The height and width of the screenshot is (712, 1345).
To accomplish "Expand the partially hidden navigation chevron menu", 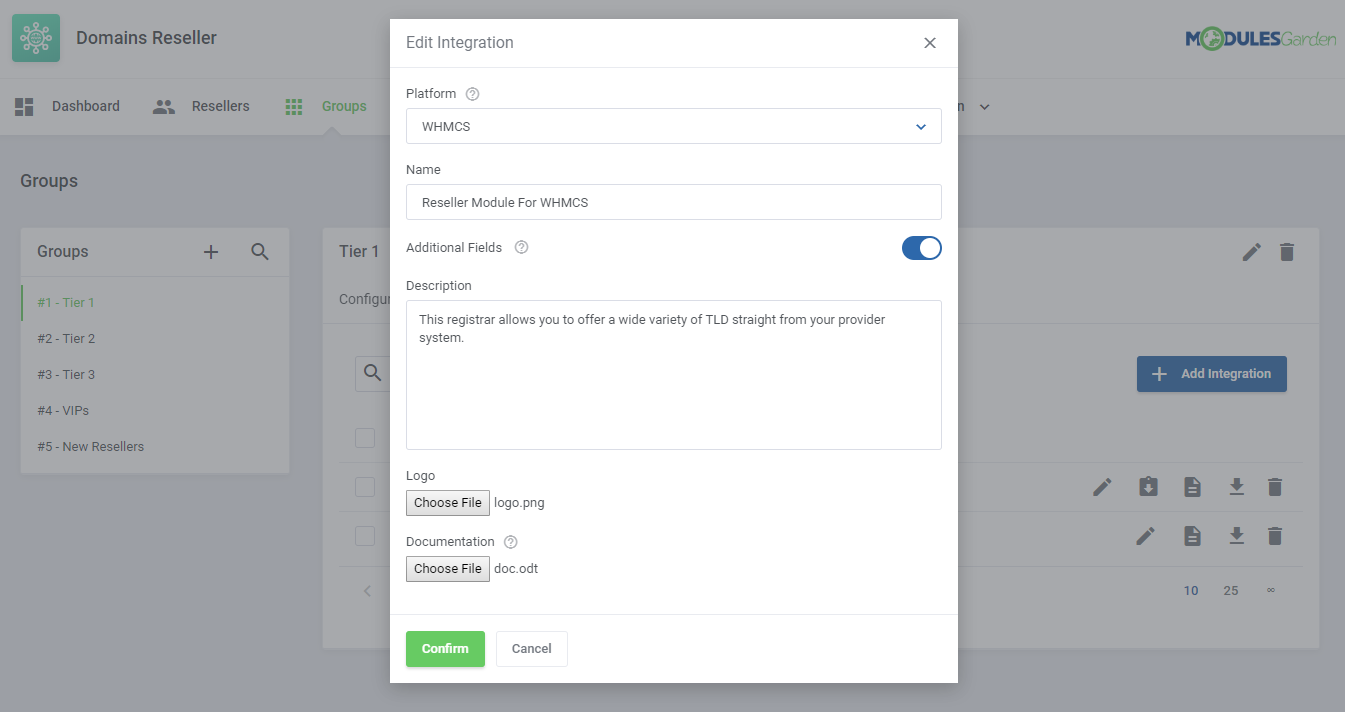I will click(x=984, y=107).
